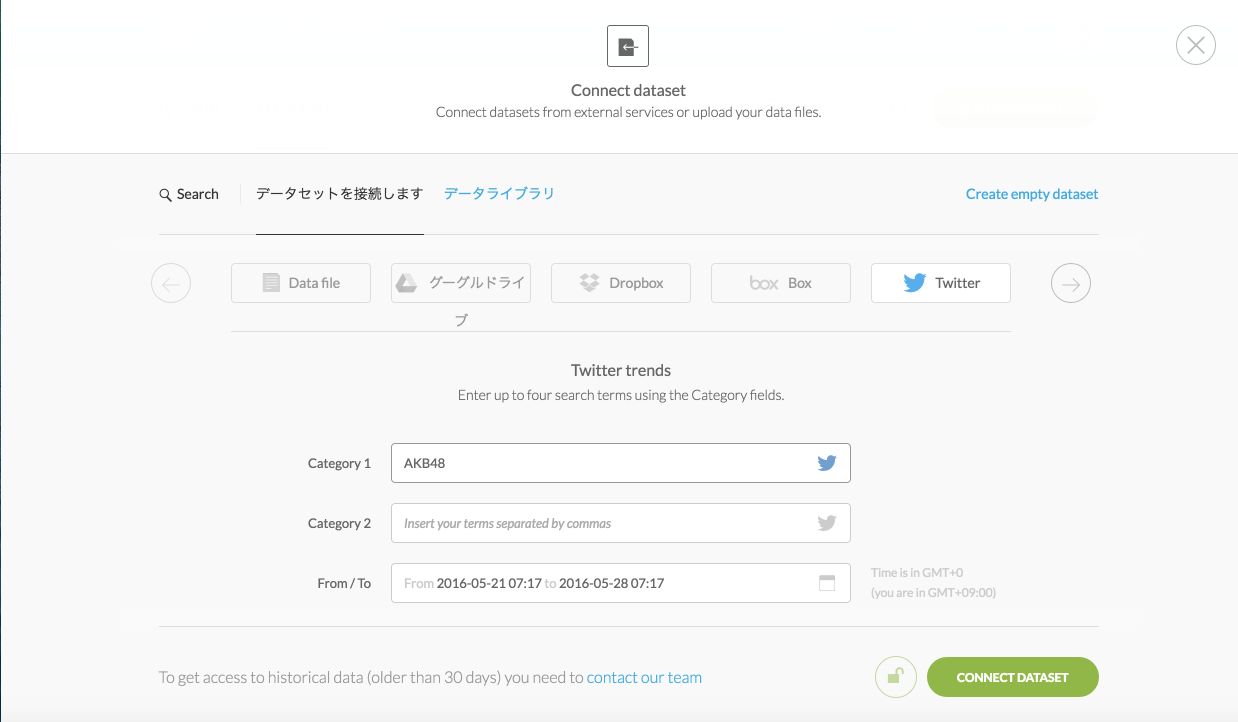1238x722 pixels.
Task: Open the Search option
Action: click(189, 194)
